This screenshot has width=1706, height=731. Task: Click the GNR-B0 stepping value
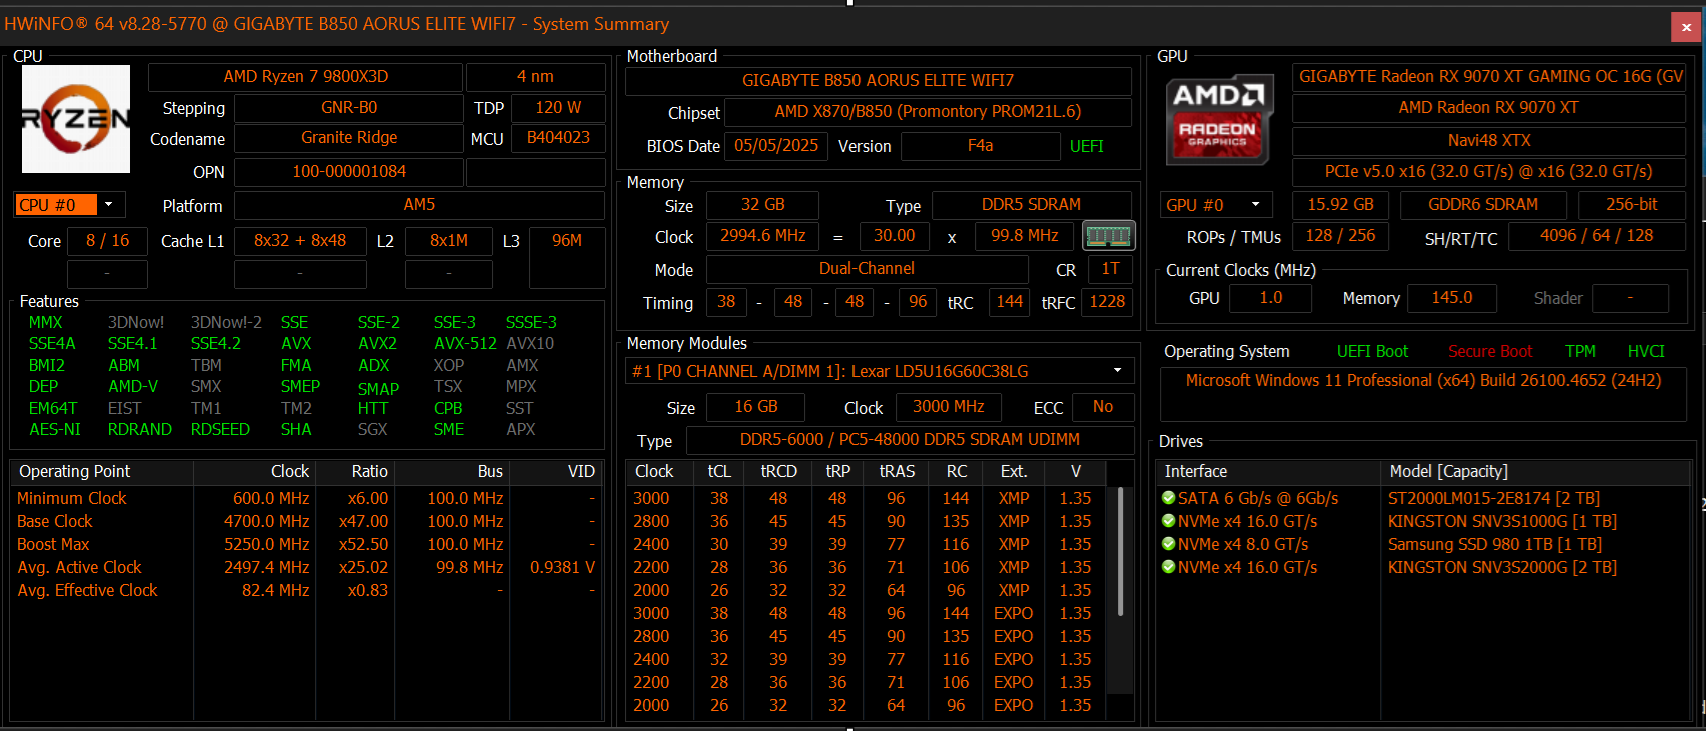(349, 108)
